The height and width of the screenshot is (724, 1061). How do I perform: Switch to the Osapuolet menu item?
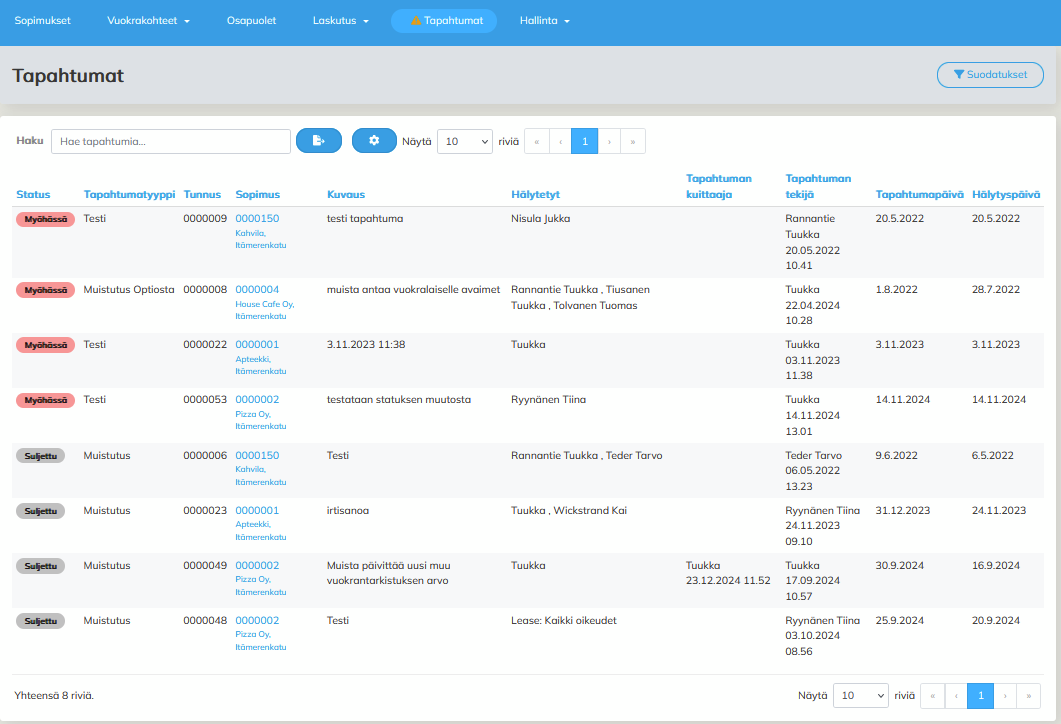(x=251, y=21)
